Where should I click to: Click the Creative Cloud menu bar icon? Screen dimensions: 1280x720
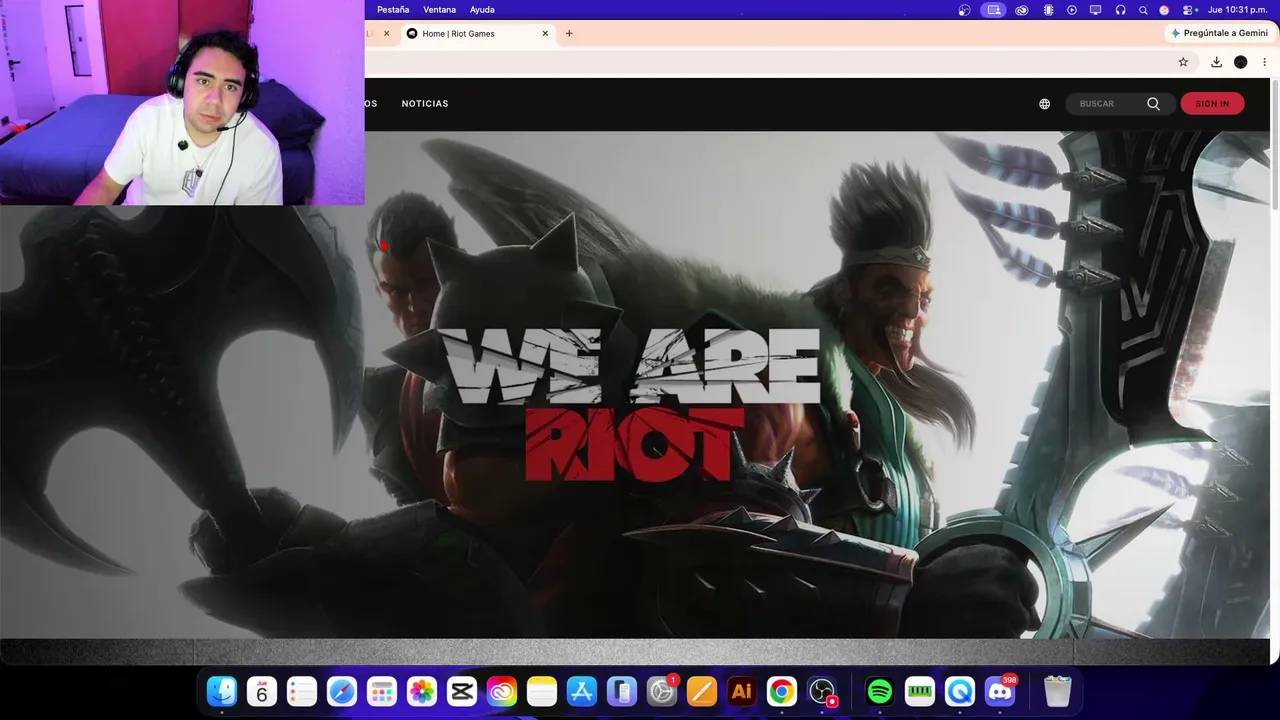coord(1021,10)
